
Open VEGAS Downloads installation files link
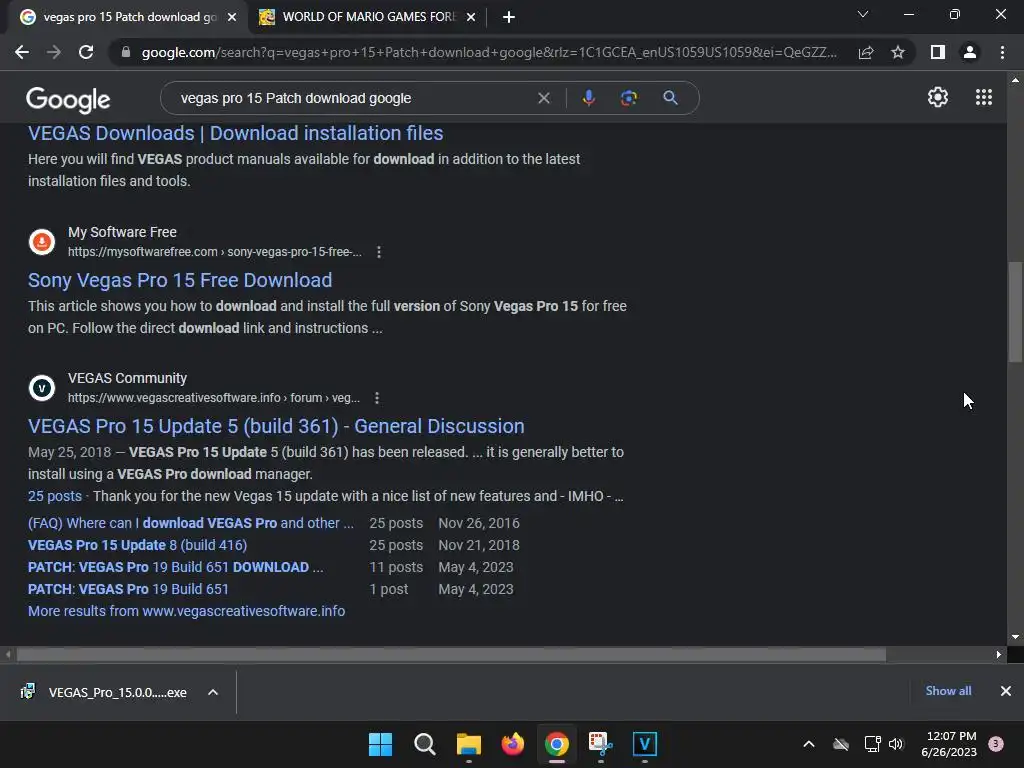[236, 133]
